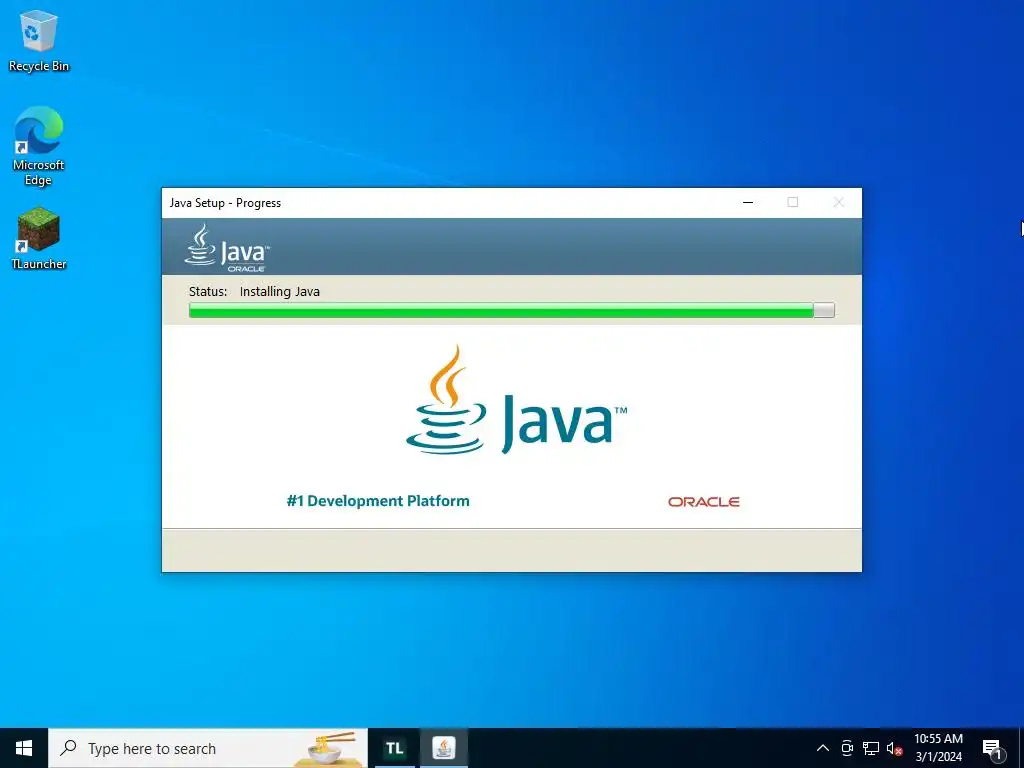The image size is (1024, 768).
Task: Click the Java installer taskbar icon
Action: (444, 748)
